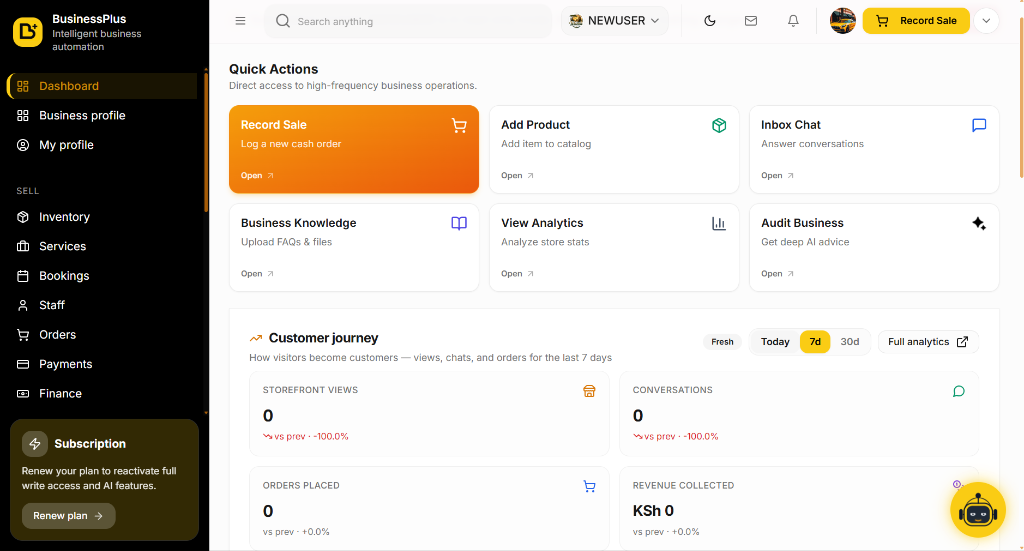Image resolution: width=1024 pixels, height=551 pixels.
Task: Click the ORDERS PLACED label
Action: click(301, 485)
